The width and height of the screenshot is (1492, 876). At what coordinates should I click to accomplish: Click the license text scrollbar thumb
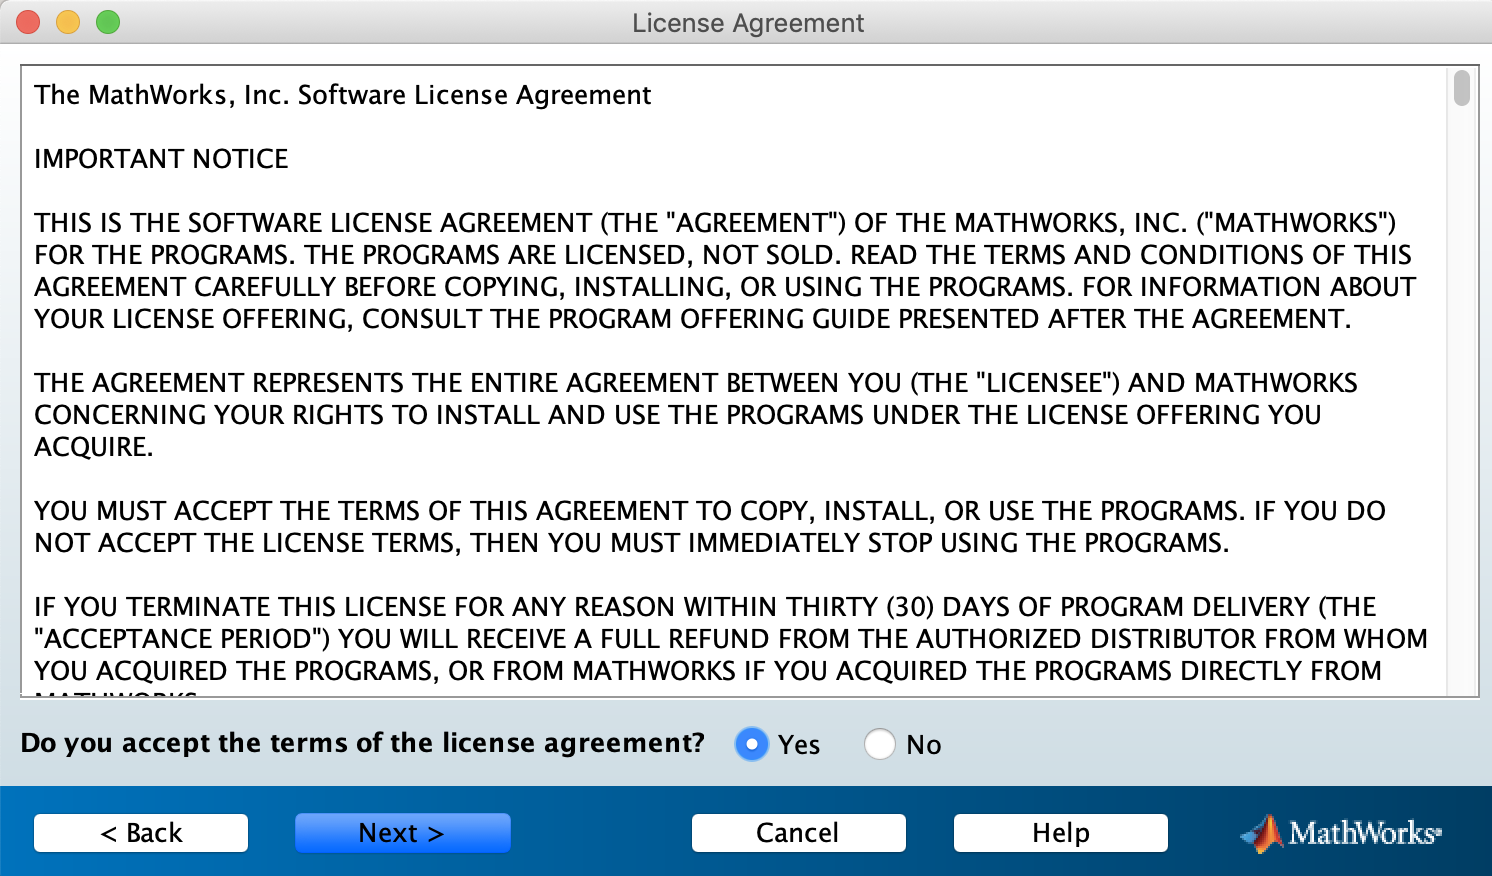[x=1462, y=88]
